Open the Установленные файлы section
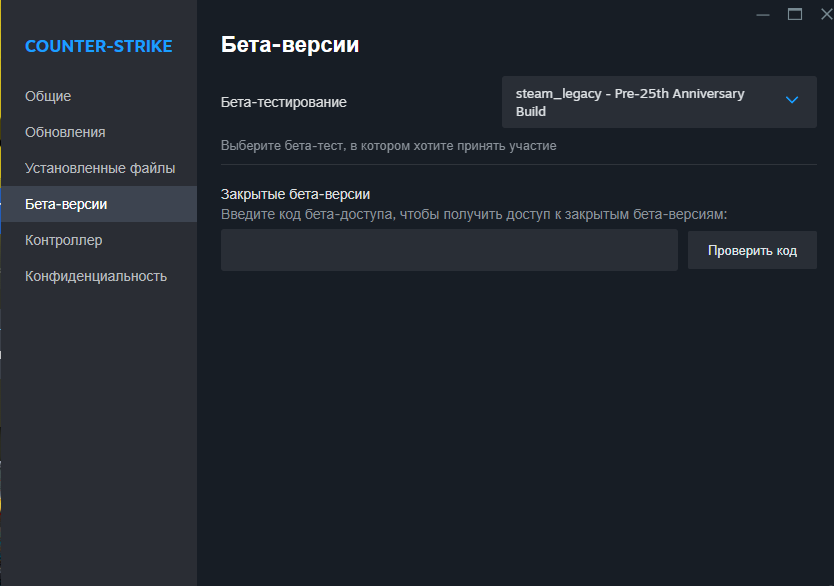834x586 pixels. (x=99, y=169)
